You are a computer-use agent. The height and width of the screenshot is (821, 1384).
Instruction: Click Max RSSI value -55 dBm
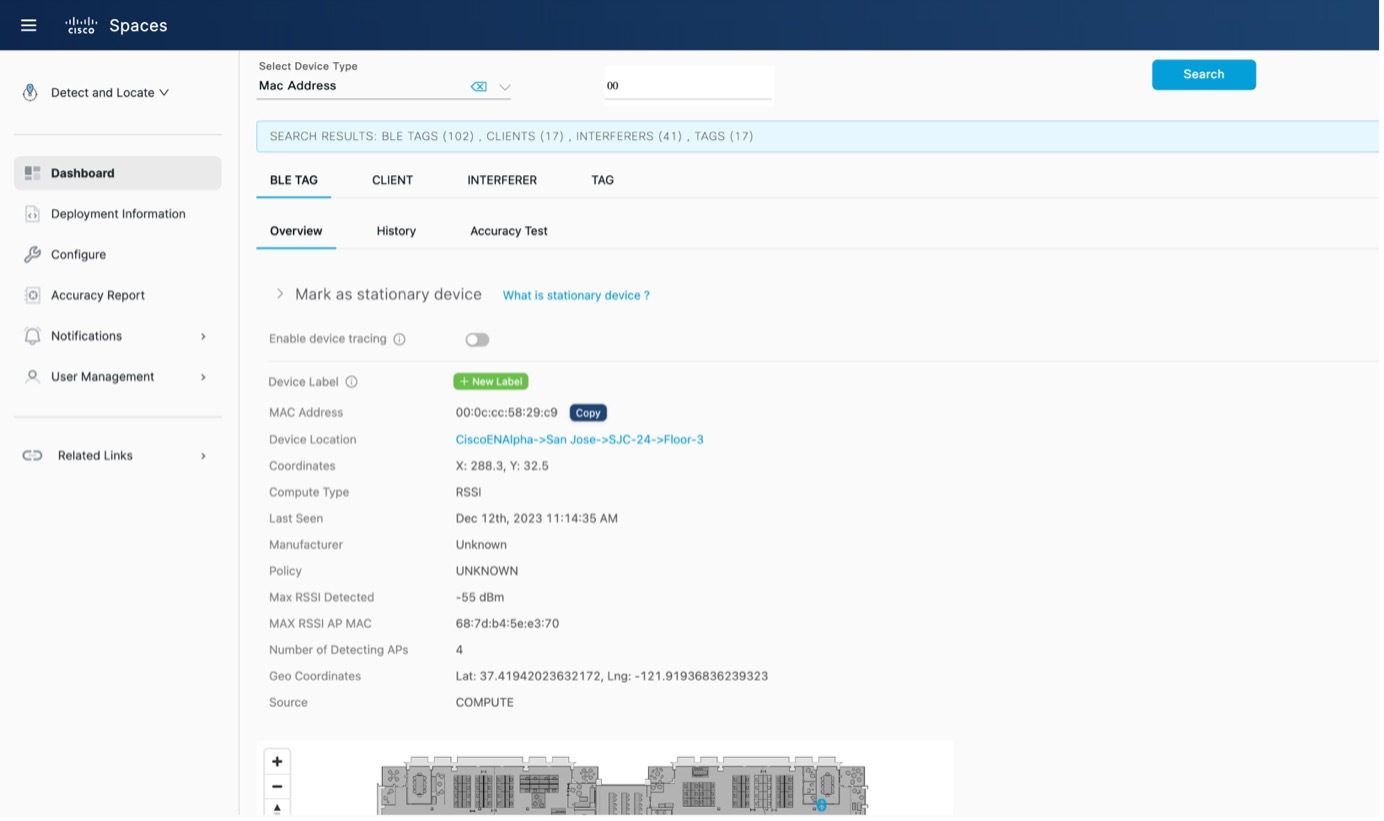(481, 598)
